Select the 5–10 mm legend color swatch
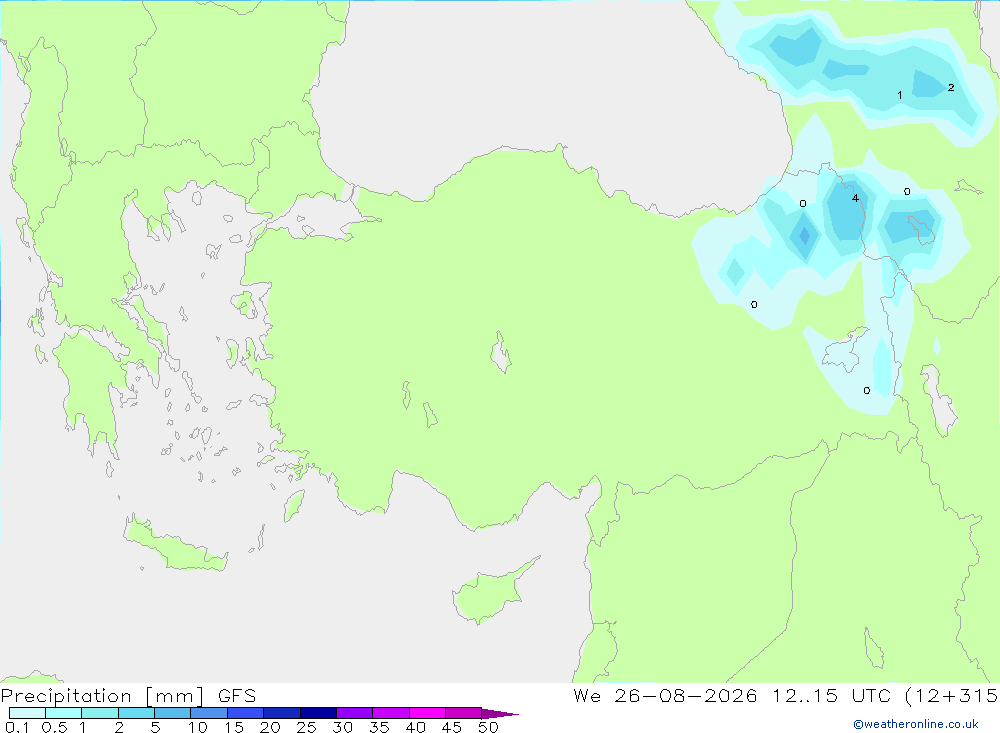The width and height of the screenshot is (1000, 733). [x=173, y=713]
